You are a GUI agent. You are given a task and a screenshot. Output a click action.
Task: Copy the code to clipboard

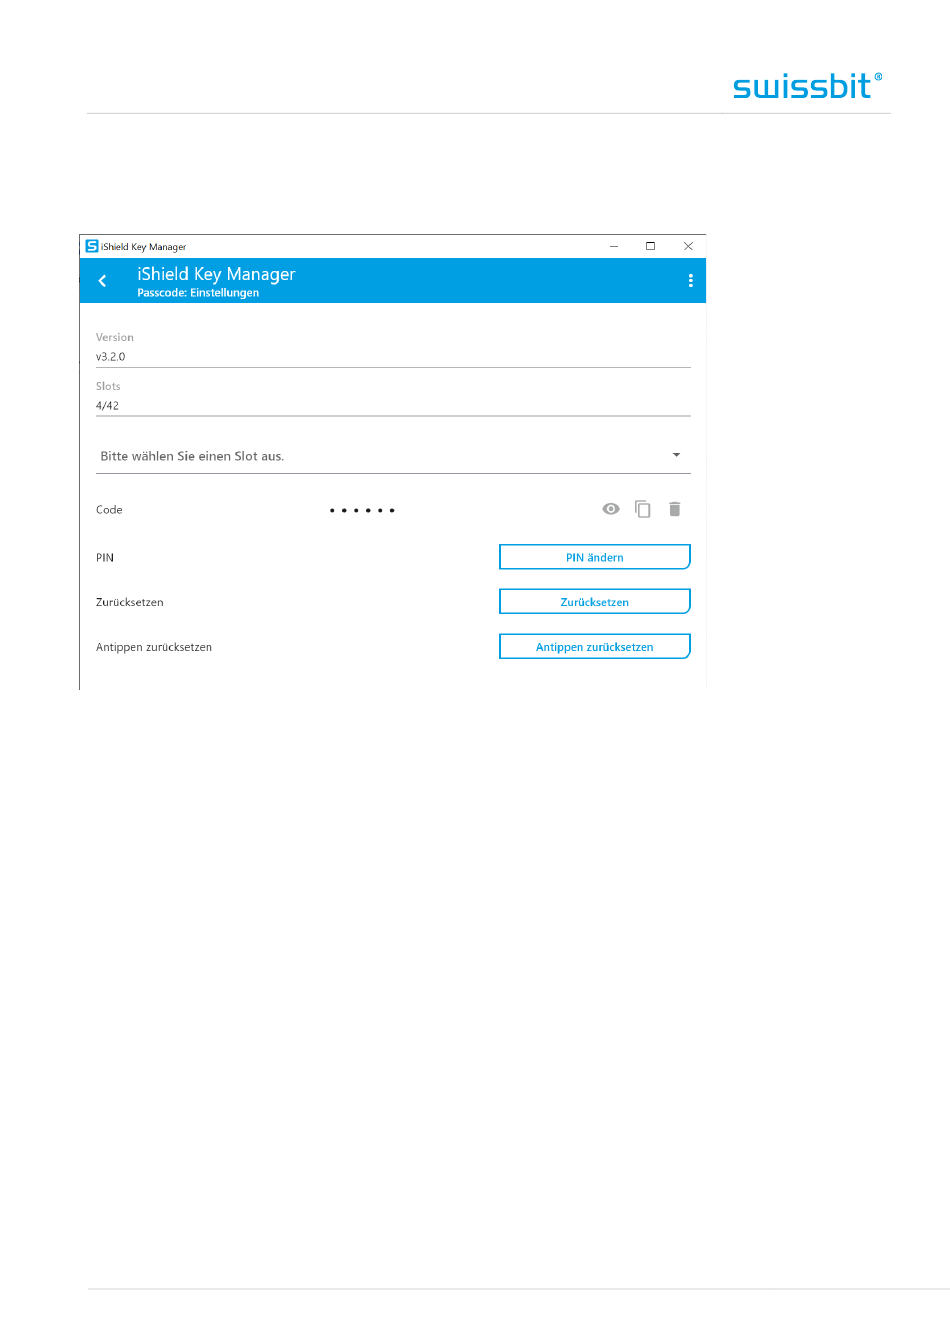pyautogui.click(x=643, y=509)
